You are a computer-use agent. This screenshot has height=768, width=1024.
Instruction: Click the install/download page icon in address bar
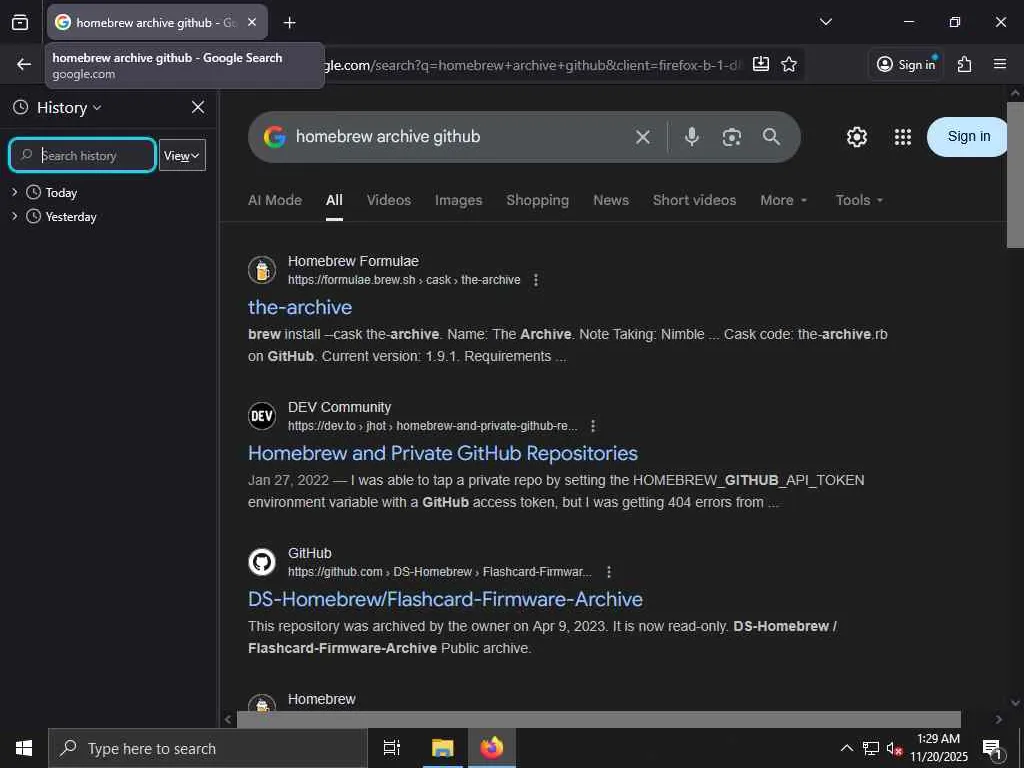pyautogui.click(x=761, y=64)
